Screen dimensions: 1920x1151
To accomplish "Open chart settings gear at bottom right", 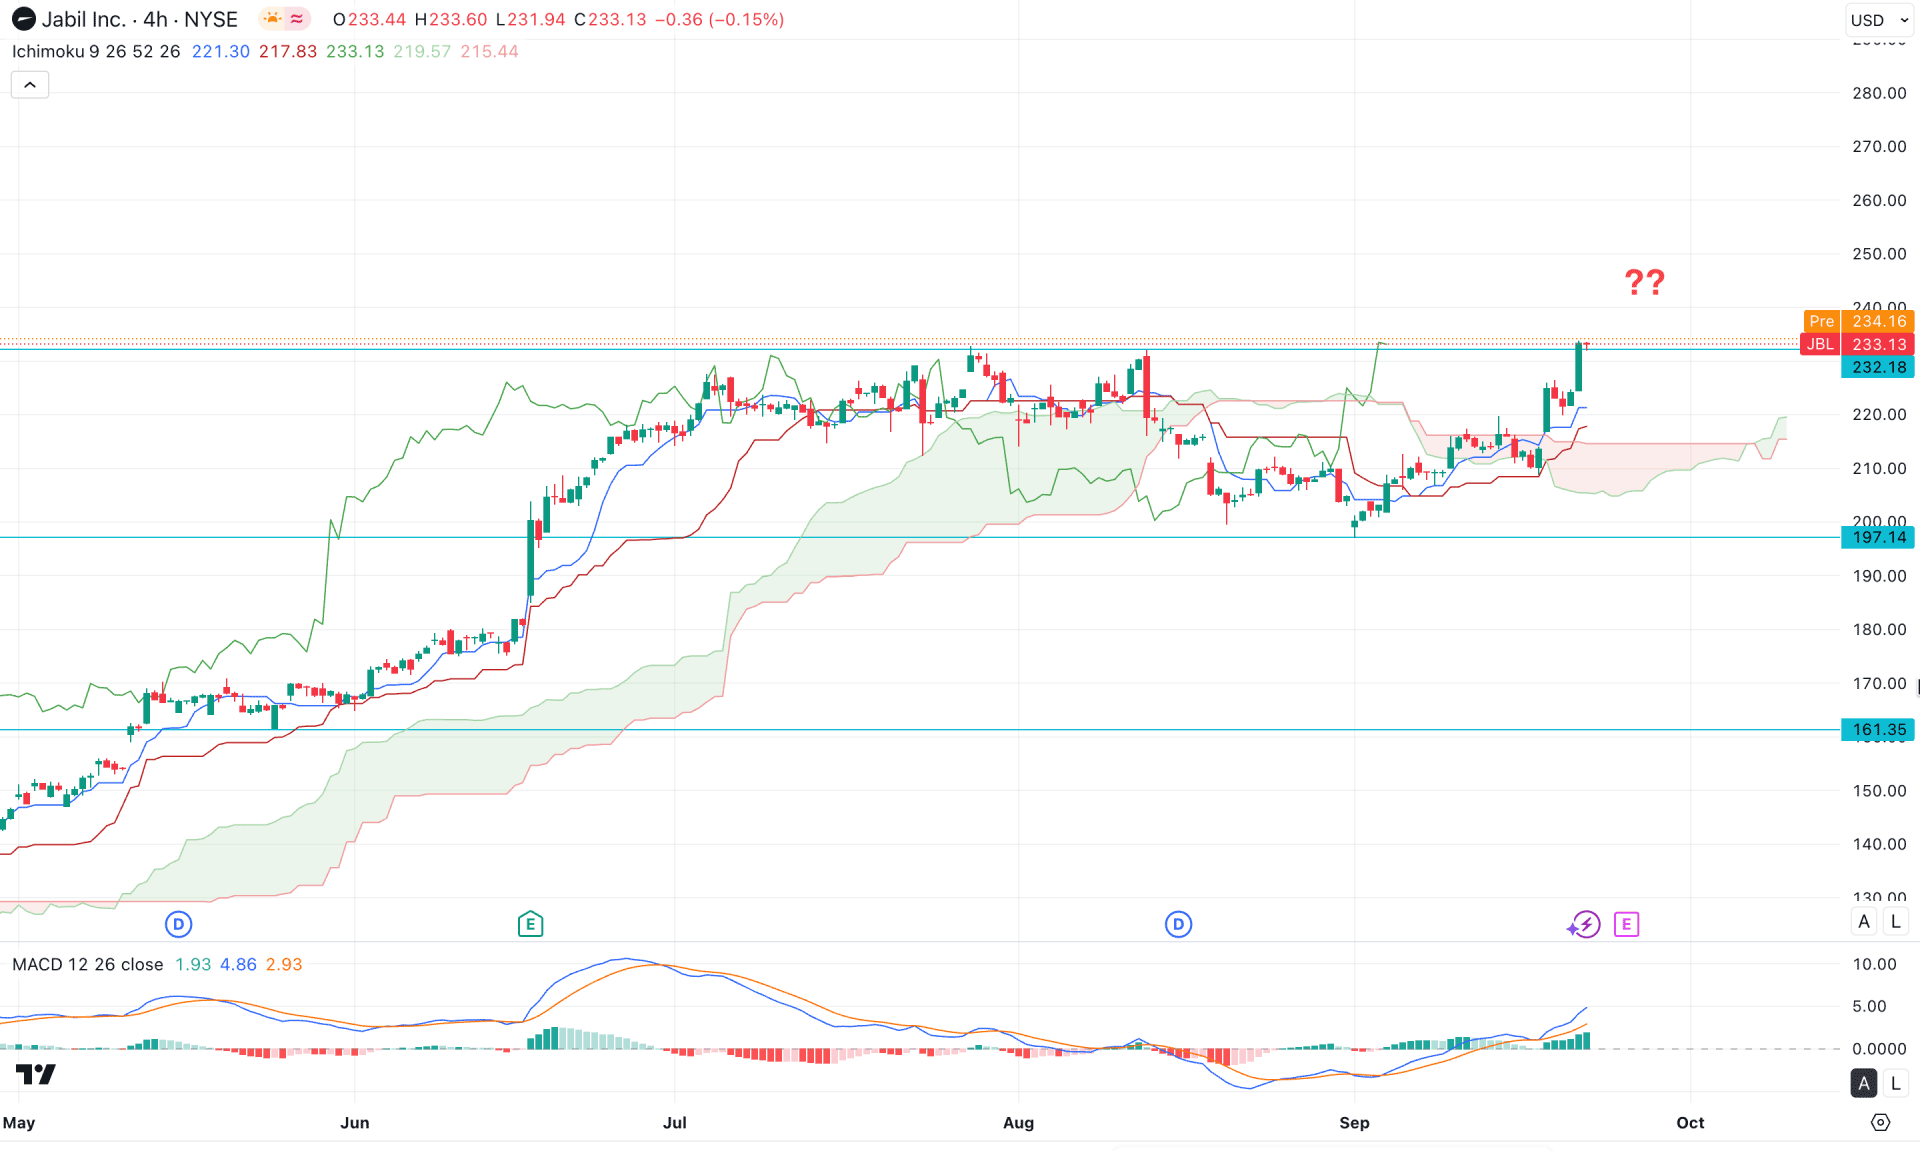I will tap(1880, 1122).
